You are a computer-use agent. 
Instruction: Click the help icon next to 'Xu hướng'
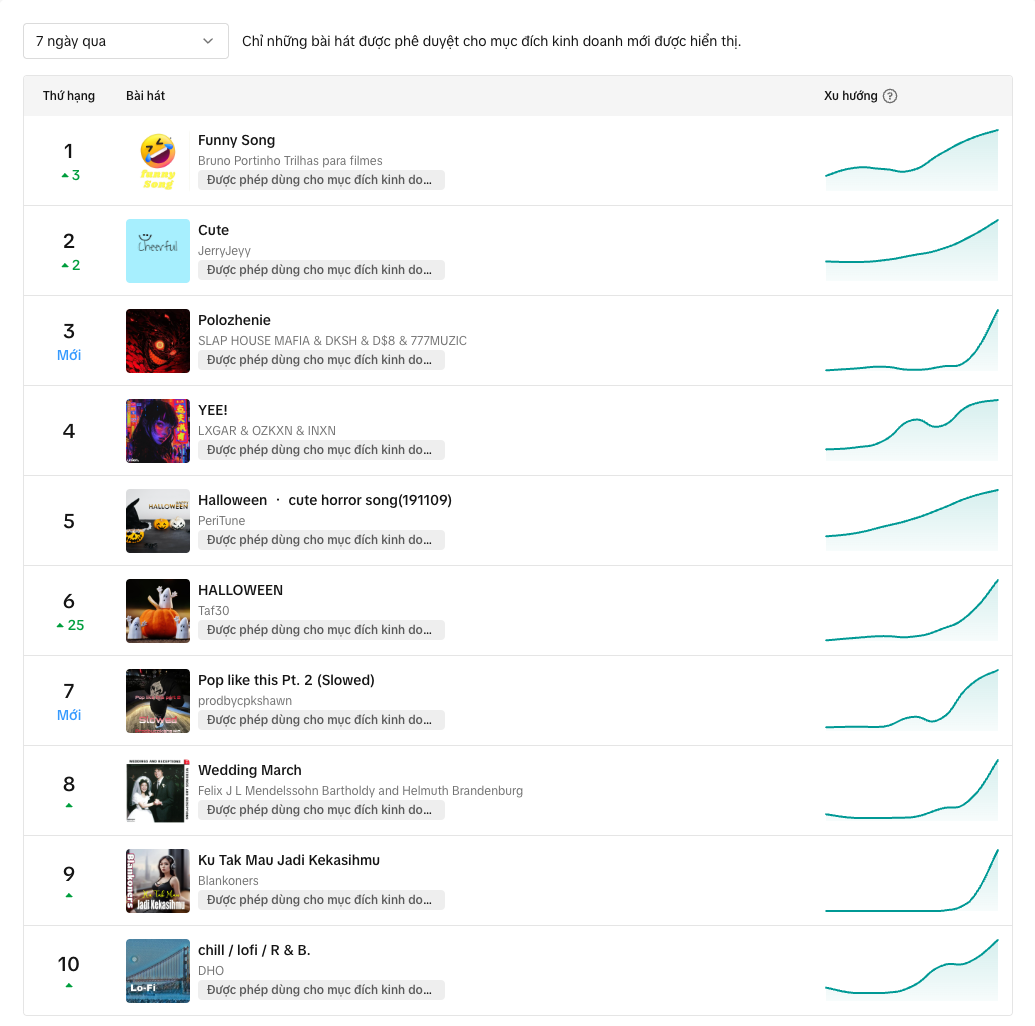coord(890,96)
